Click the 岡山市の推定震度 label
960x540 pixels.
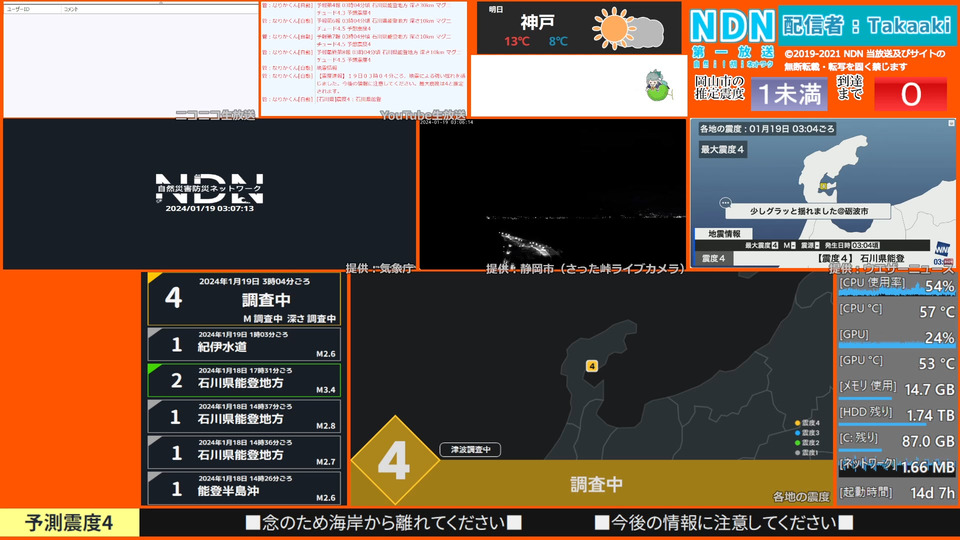[719, 88]
